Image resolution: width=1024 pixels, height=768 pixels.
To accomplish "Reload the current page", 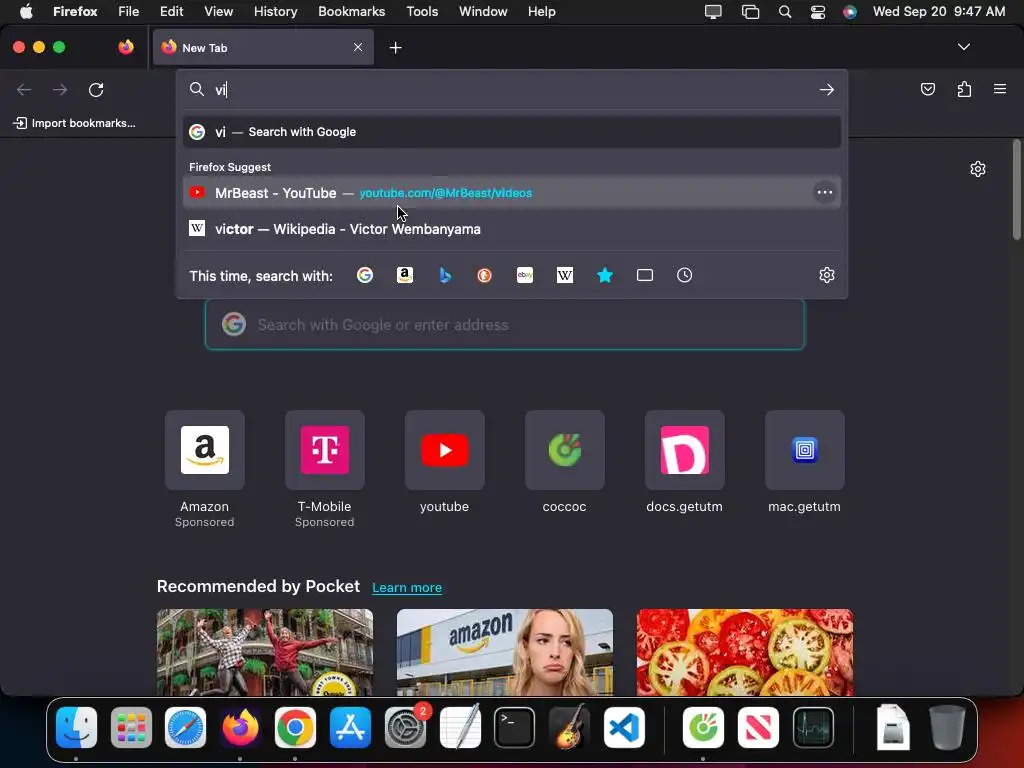I will (96, 89).
